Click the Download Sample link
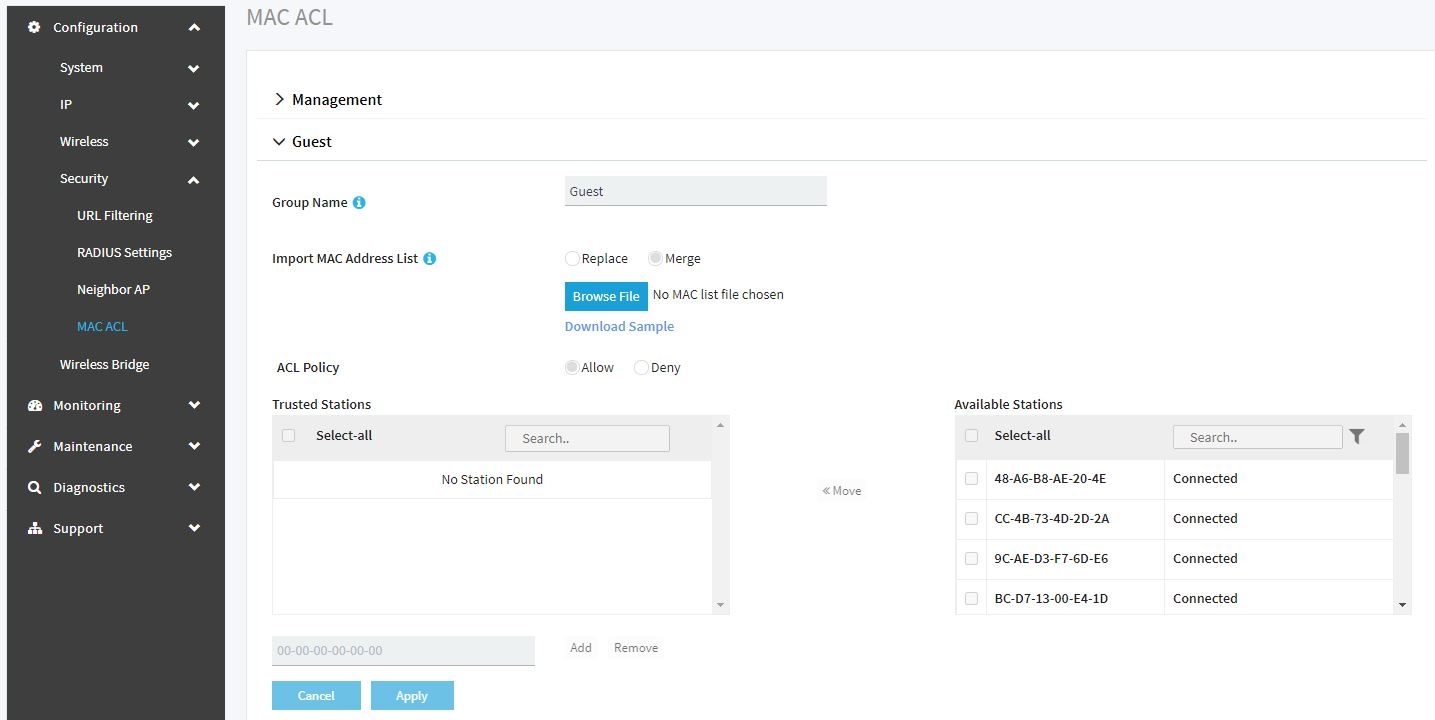The height and width of the screenshot is (720, 1435). click(x=619, y=326)
